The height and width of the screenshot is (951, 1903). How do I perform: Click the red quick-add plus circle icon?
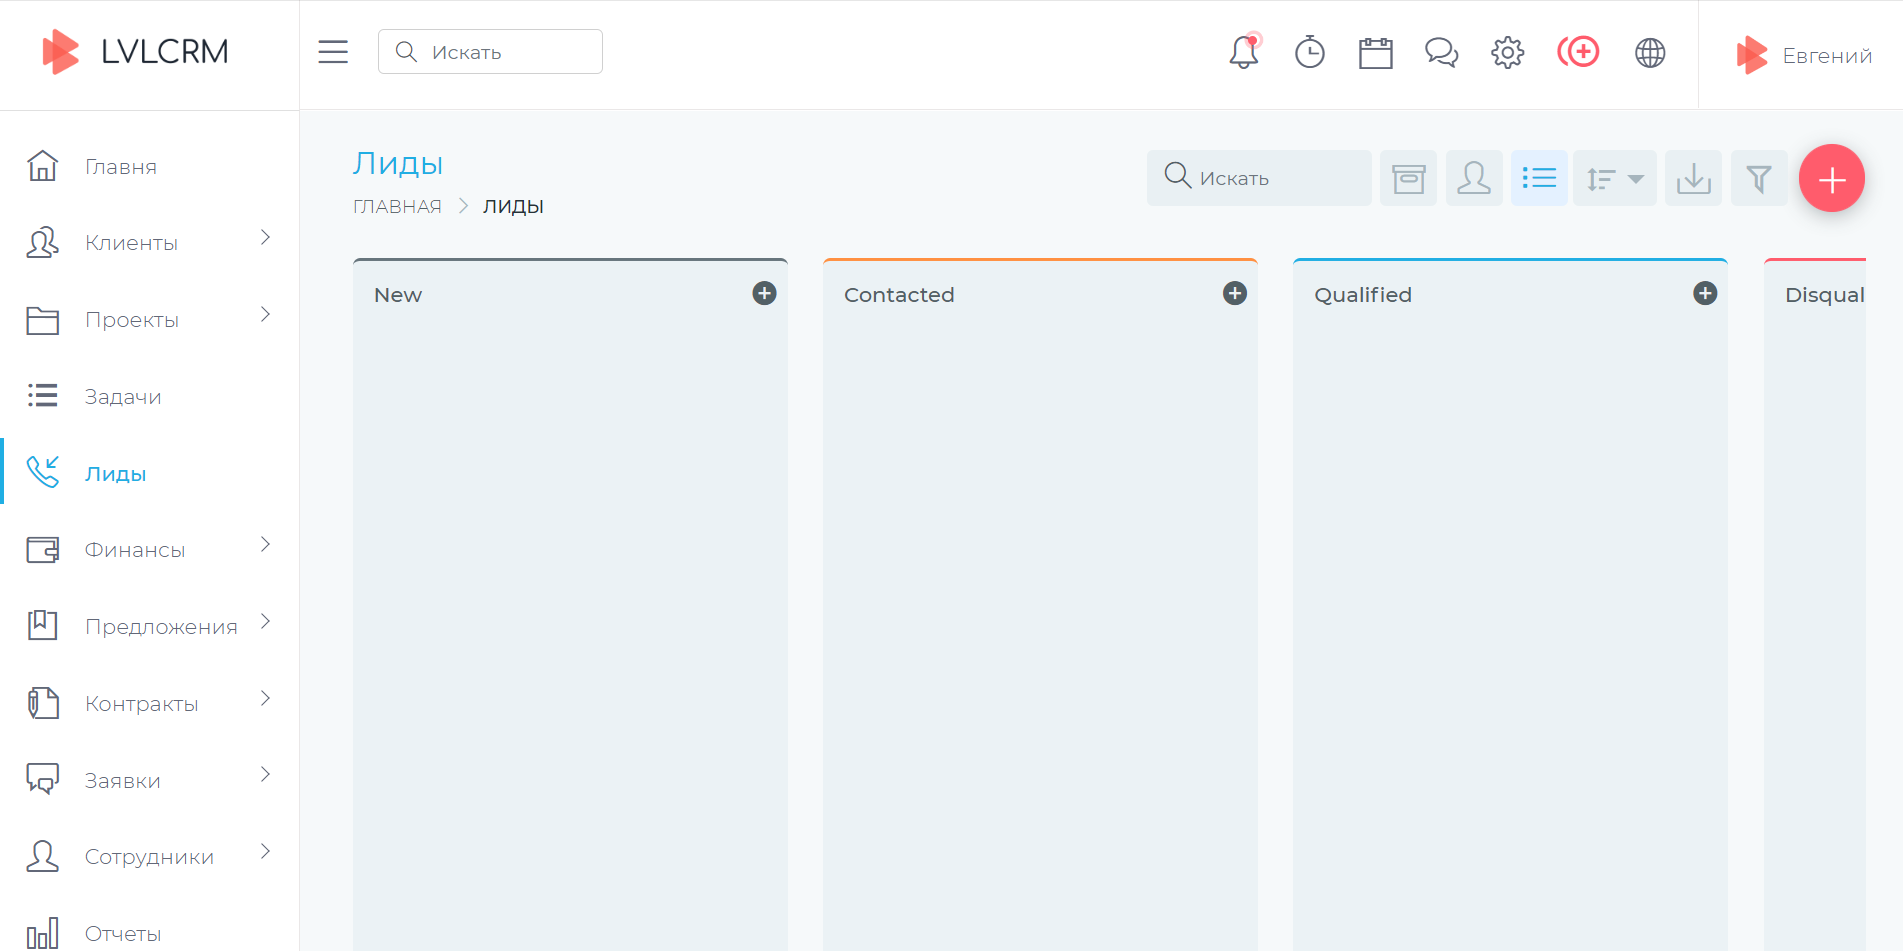point(1578,52)
